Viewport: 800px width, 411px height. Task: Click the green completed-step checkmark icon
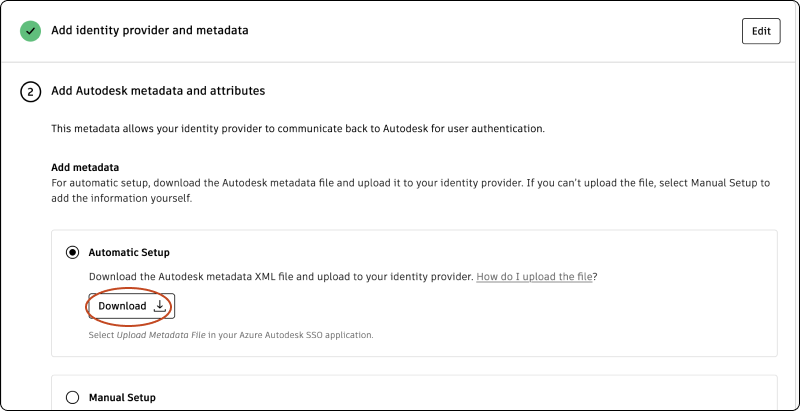(x=30, y=31)
